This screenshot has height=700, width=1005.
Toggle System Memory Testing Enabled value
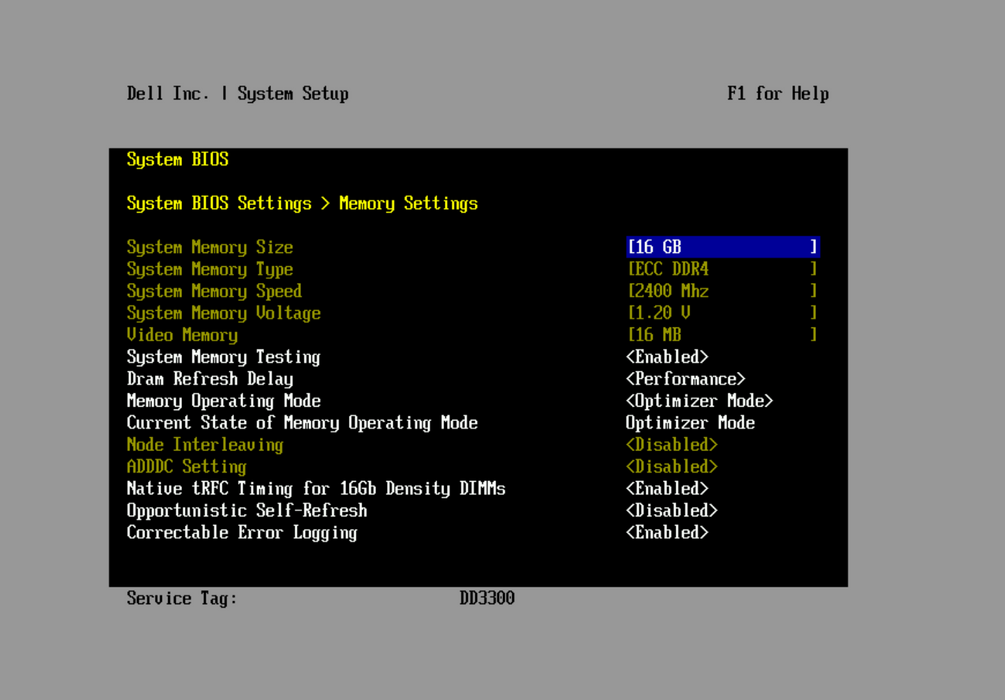[667, 357]
